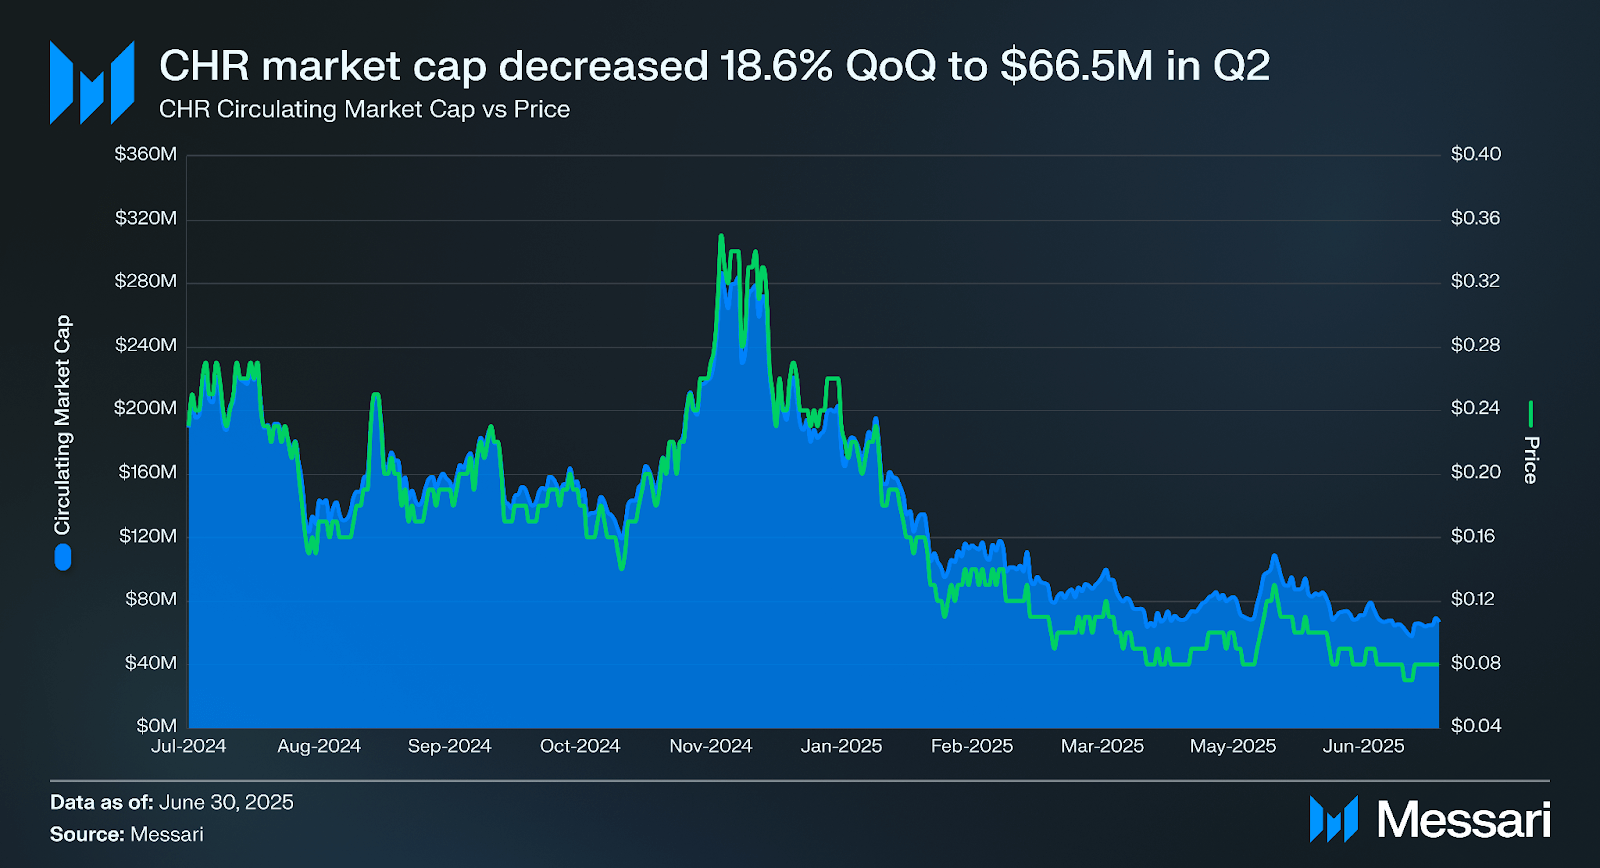This screenshot has width=1600, height=868.
Task: Click the Messari logo icon at bottom right
Action: point(1334,819)
